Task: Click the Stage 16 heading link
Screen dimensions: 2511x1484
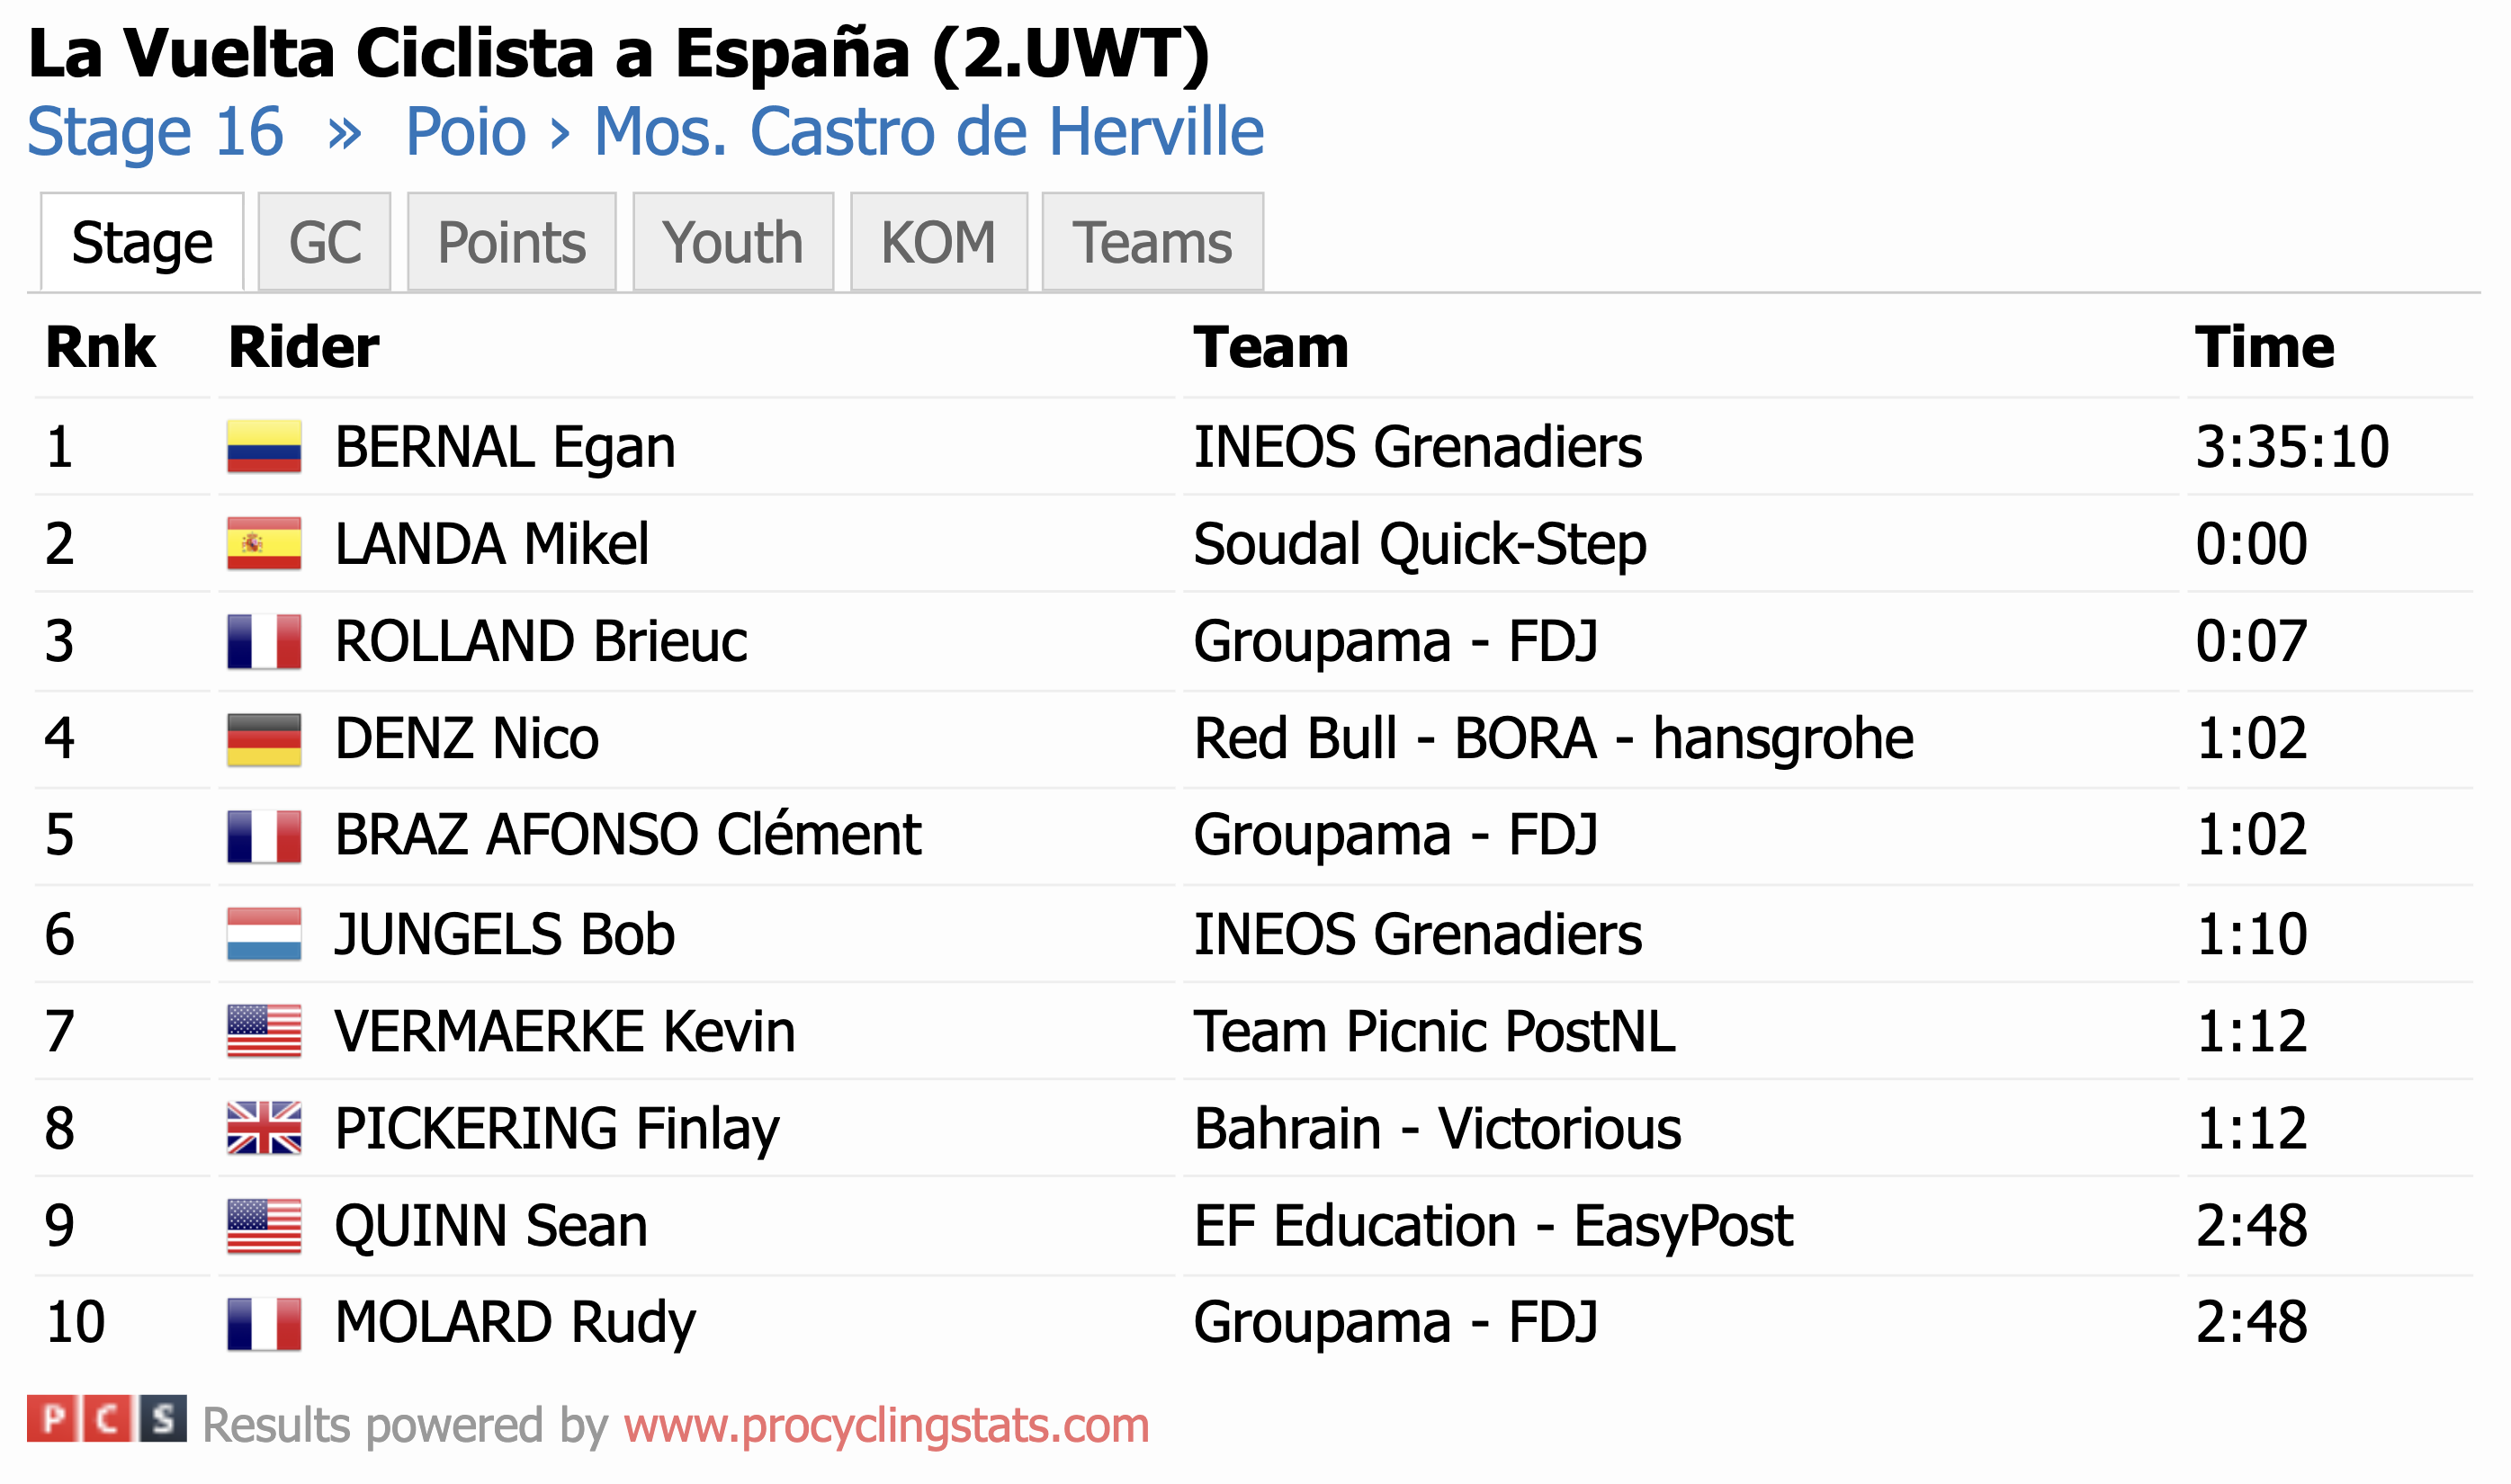Action: tap(155, 131)
